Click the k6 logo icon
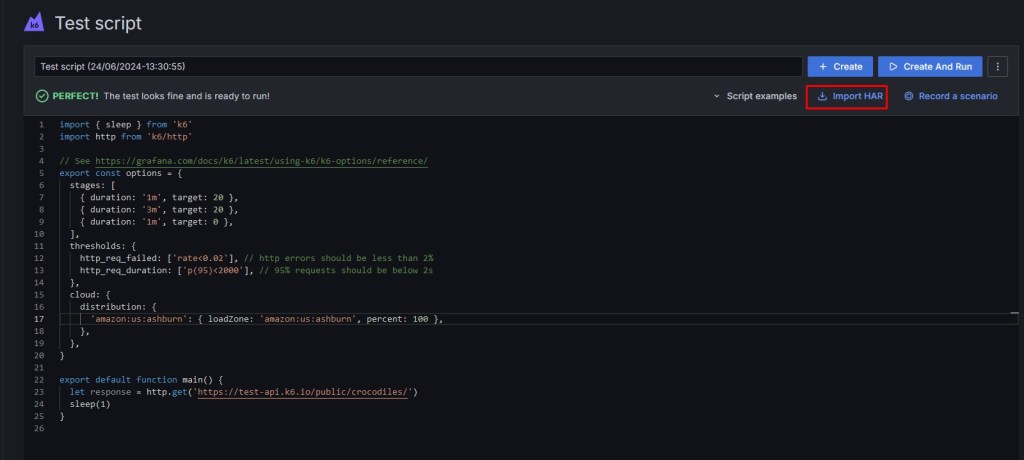Viewport: 1024px width, 460px height. coord(34,22)
